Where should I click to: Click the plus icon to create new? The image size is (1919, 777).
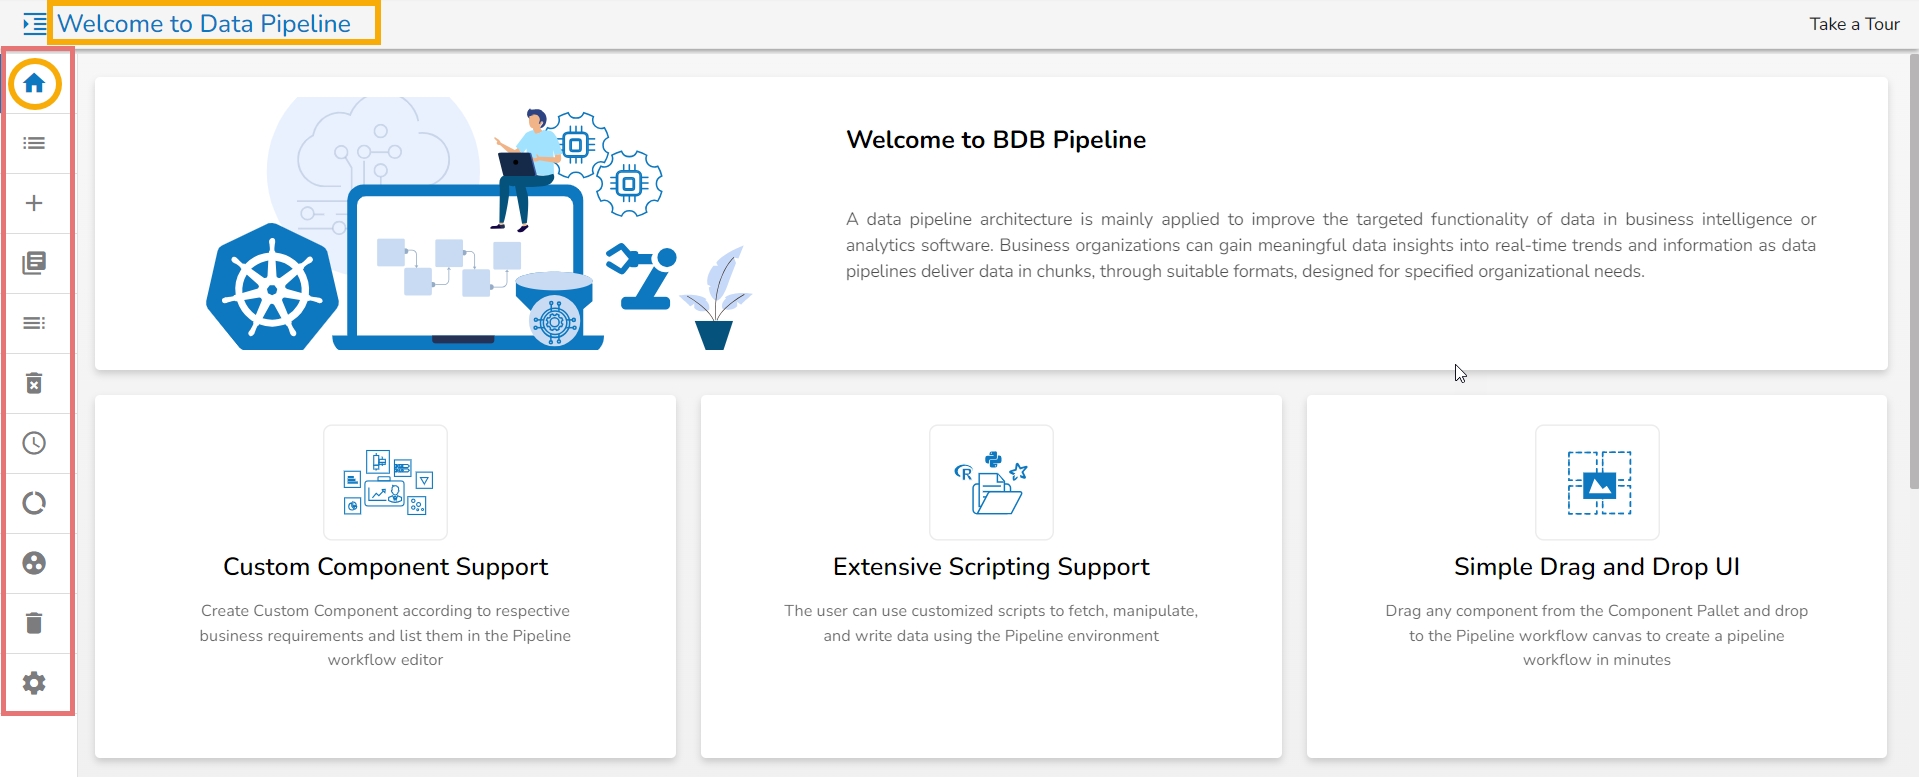point(34,204)
